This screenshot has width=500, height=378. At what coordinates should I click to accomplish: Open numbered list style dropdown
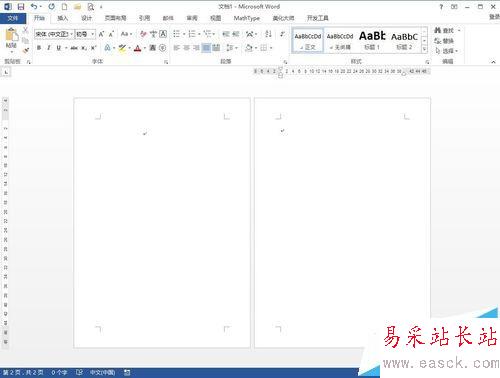199,34
